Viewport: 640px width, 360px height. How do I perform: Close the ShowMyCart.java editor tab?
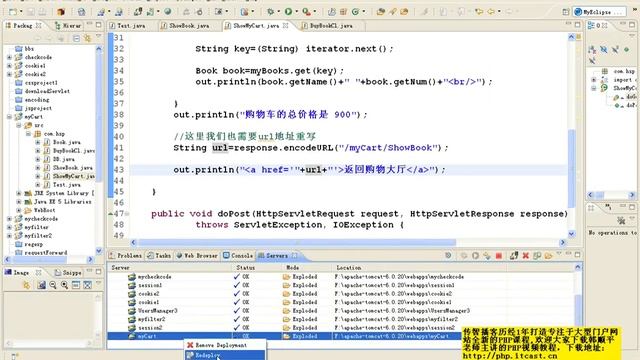[x=286, y=25]
